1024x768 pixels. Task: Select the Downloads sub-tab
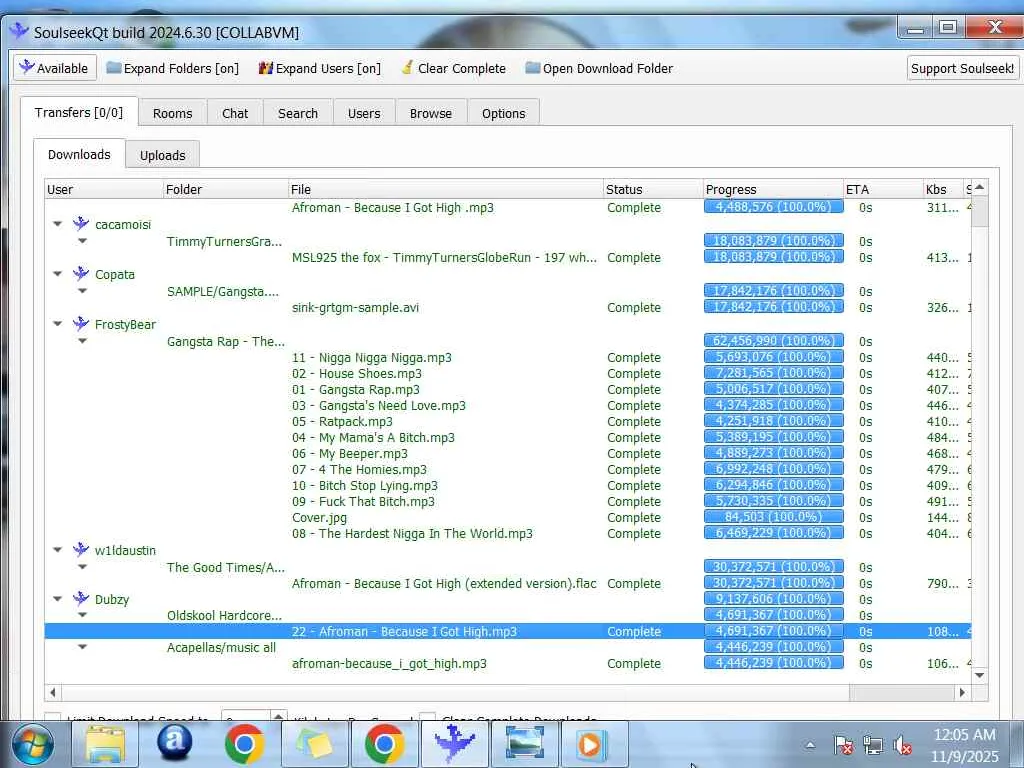coord(79,154)
